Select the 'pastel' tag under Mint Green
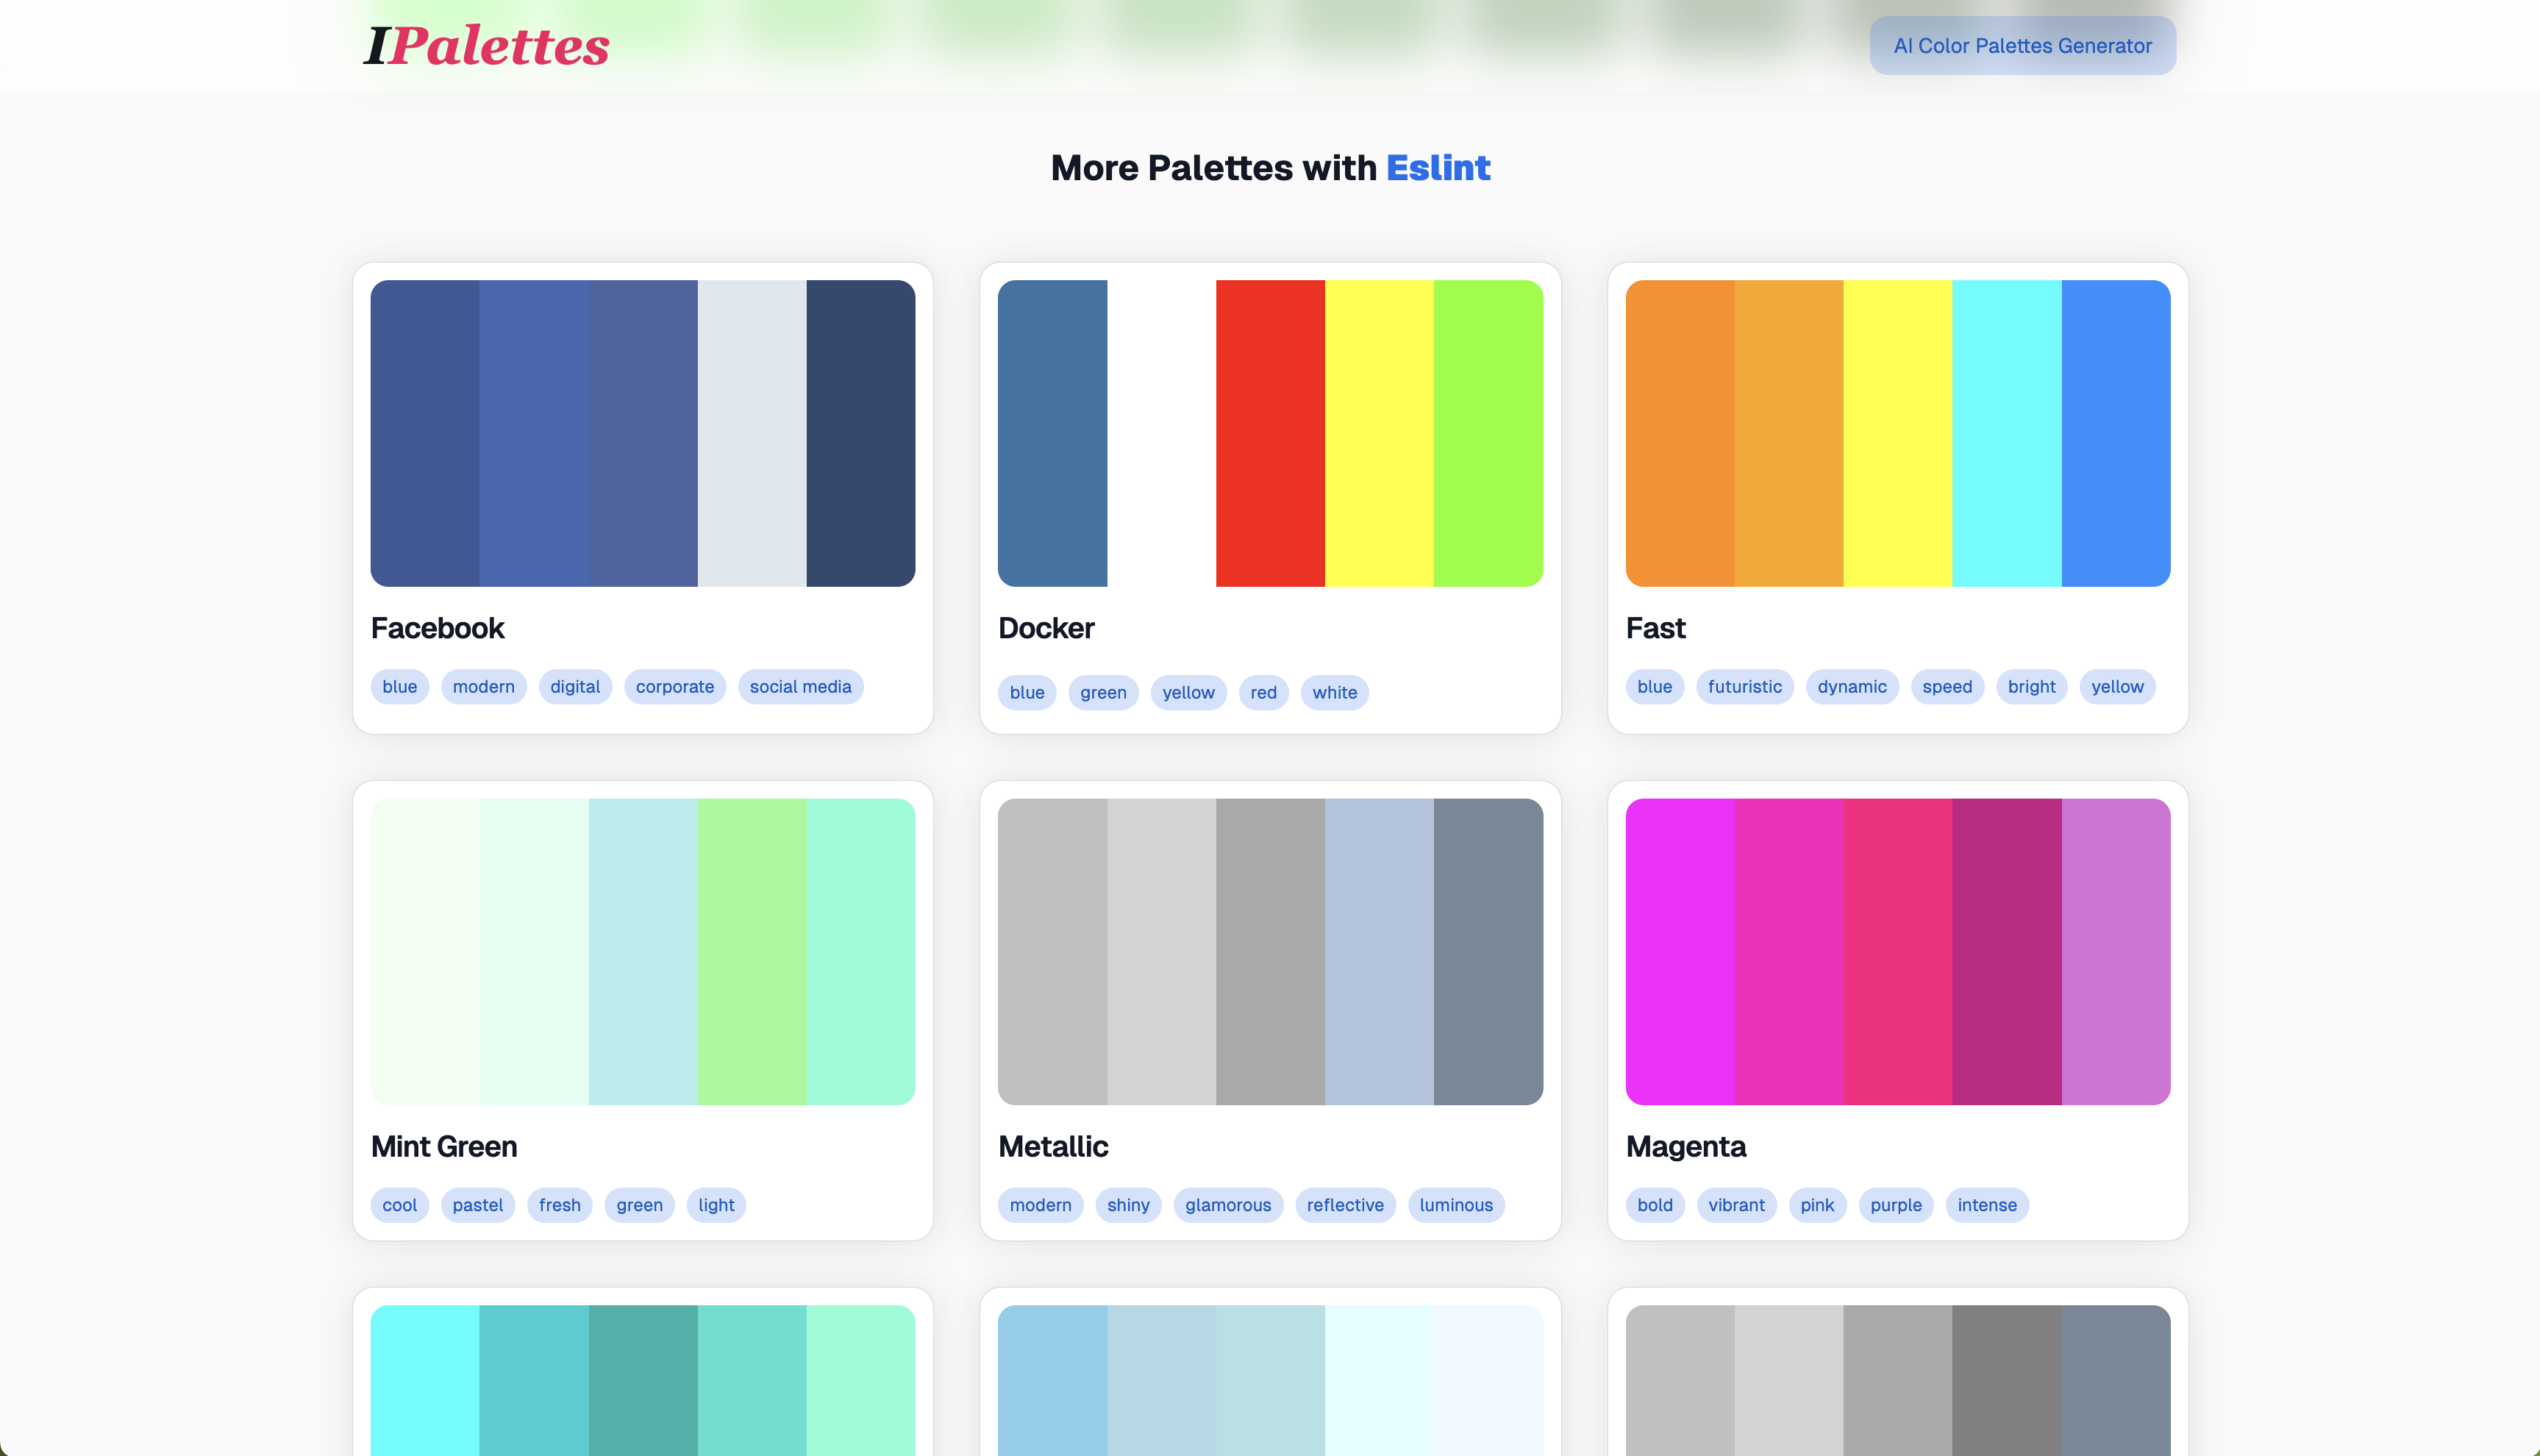Image resolution: width=2540 pixels, height=1456 pixels. pos(477,1205)
